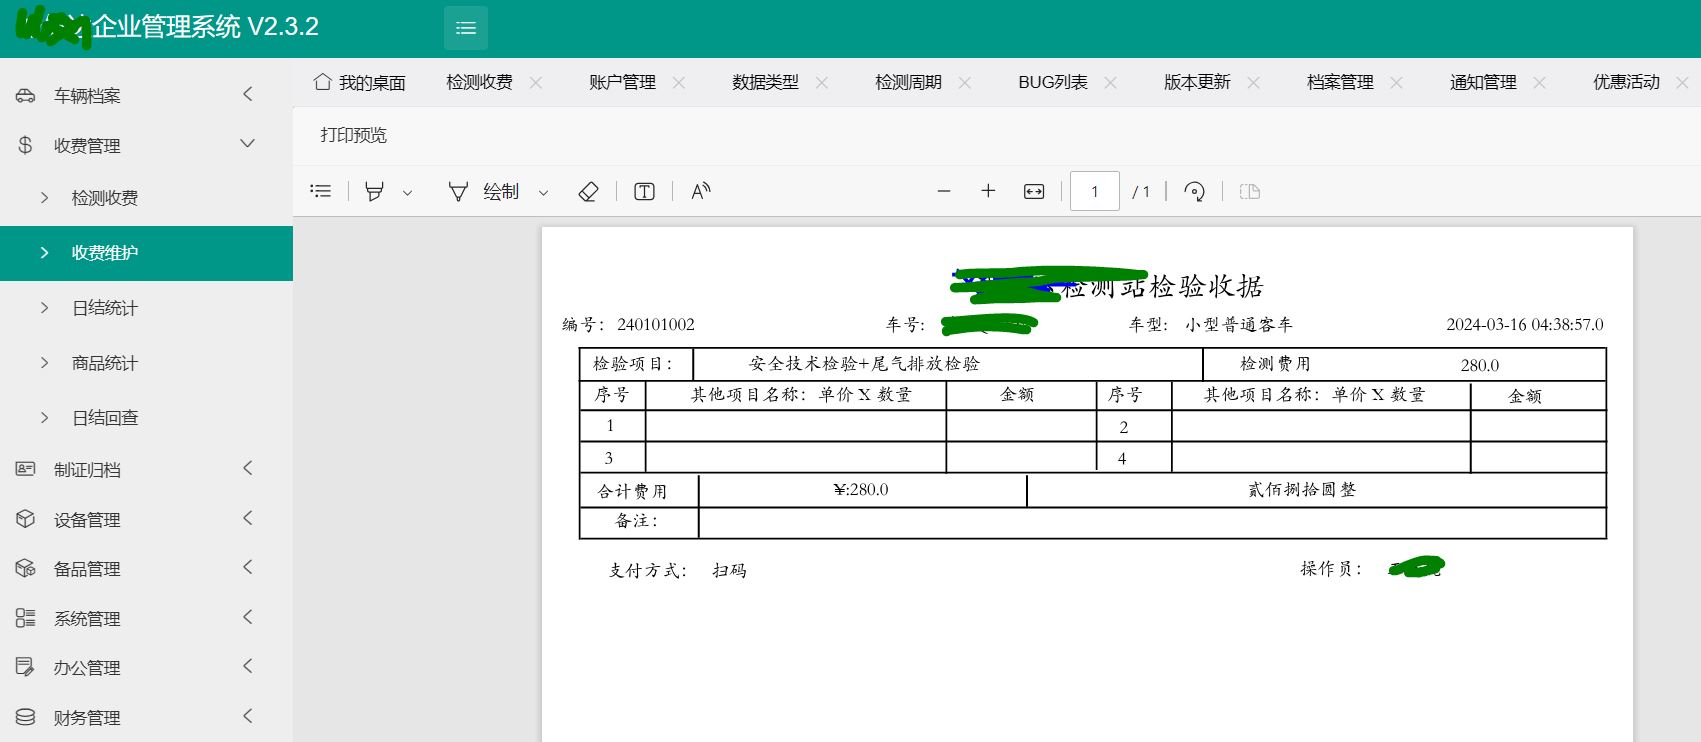Select the highlighter tool in the preview toolbar

coord(374,191)
